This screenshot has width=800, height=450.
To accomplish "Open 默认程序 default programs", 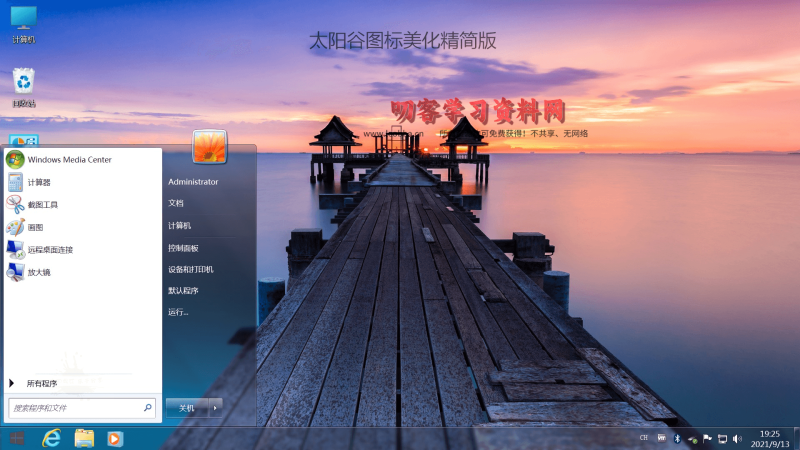I will point(183,291).
